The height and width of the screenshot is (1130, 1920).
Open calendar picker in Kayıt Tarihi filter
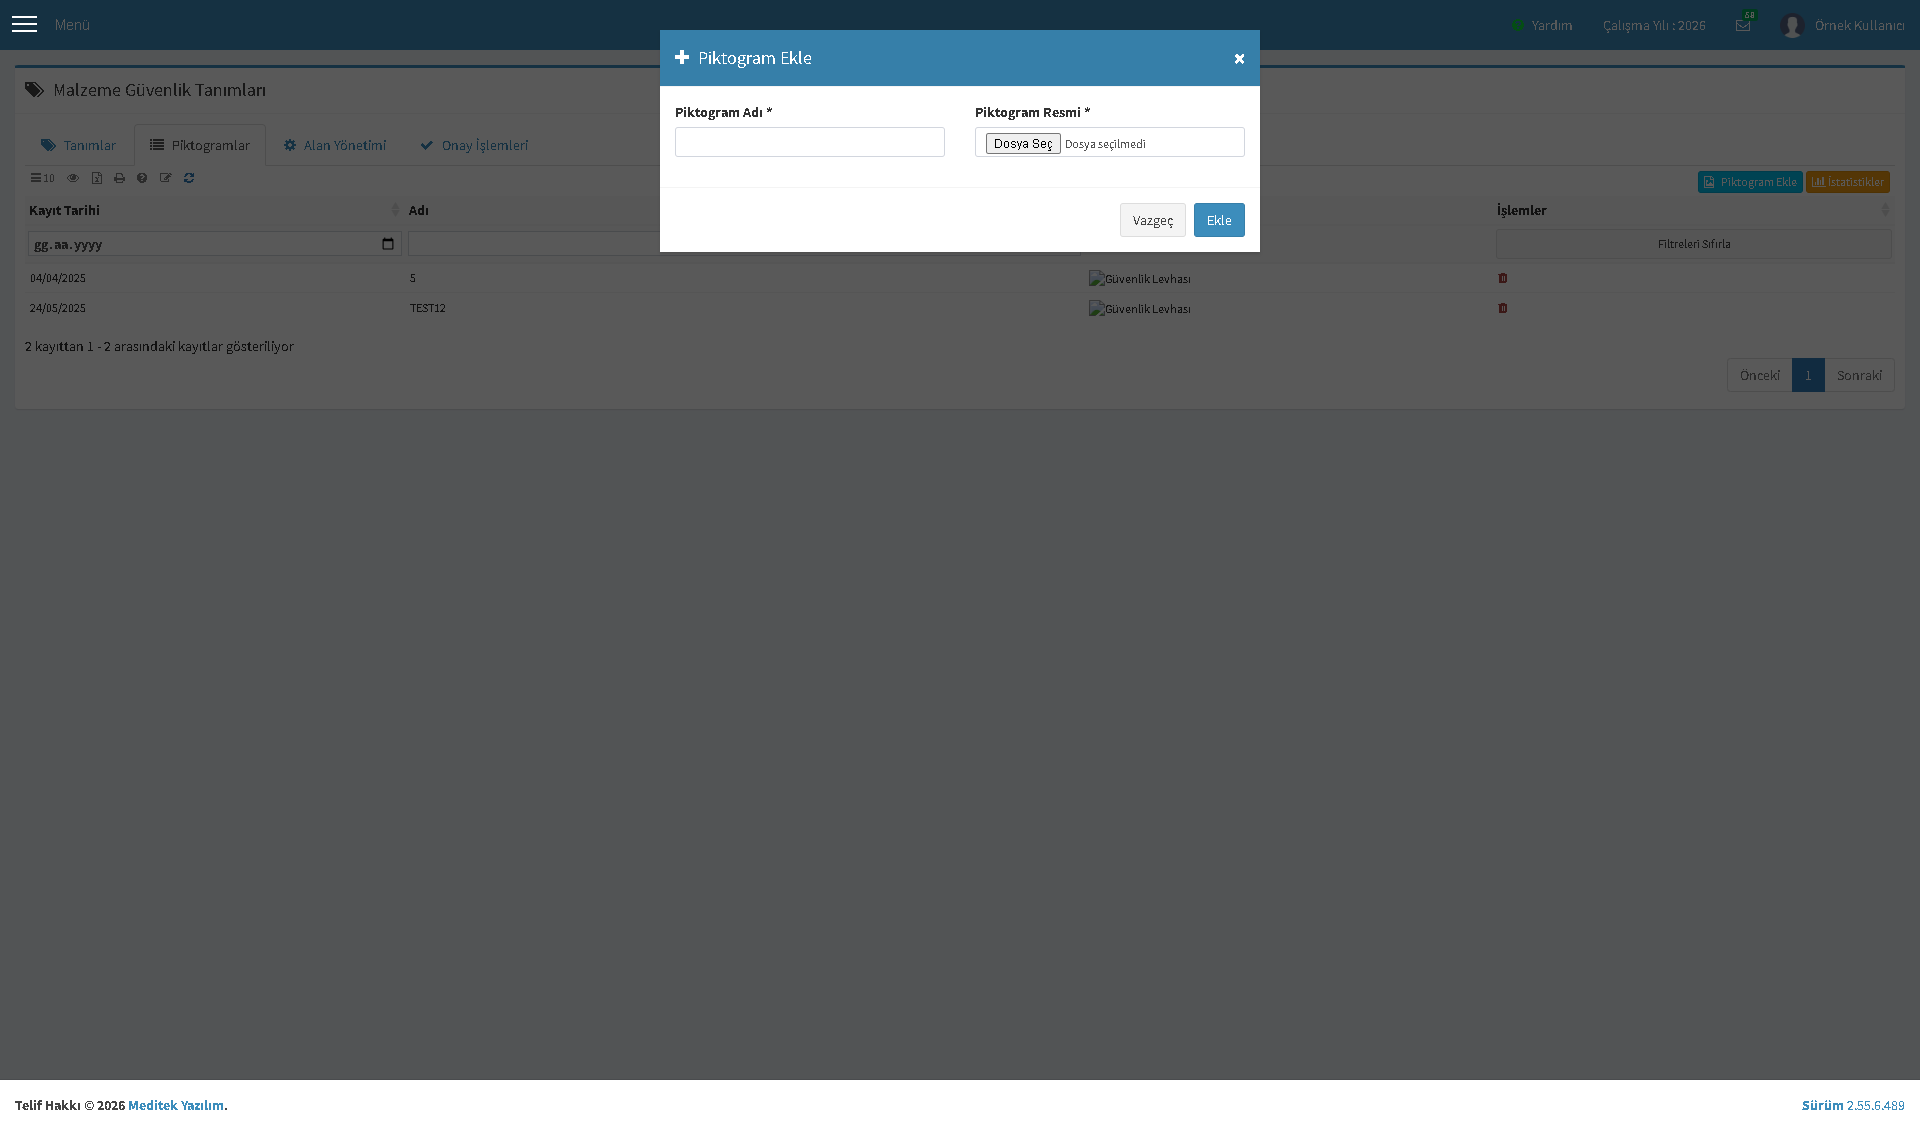388,244
